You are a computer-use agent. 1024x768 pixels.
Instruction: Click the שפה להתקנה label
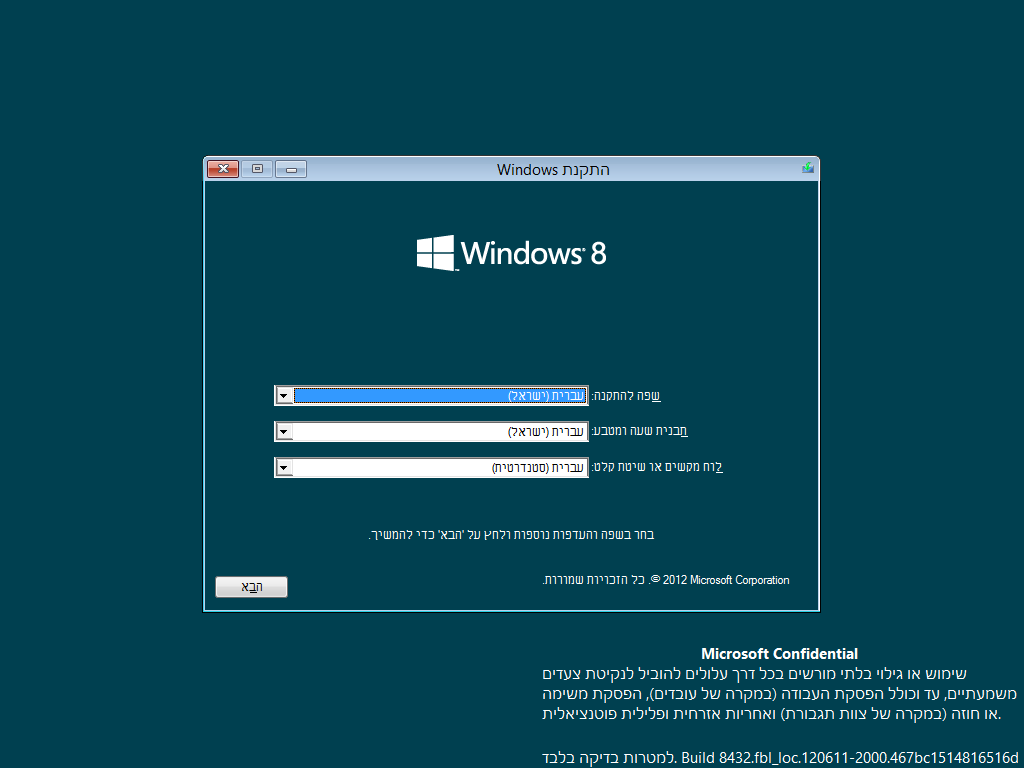click(x=627, y=396)
